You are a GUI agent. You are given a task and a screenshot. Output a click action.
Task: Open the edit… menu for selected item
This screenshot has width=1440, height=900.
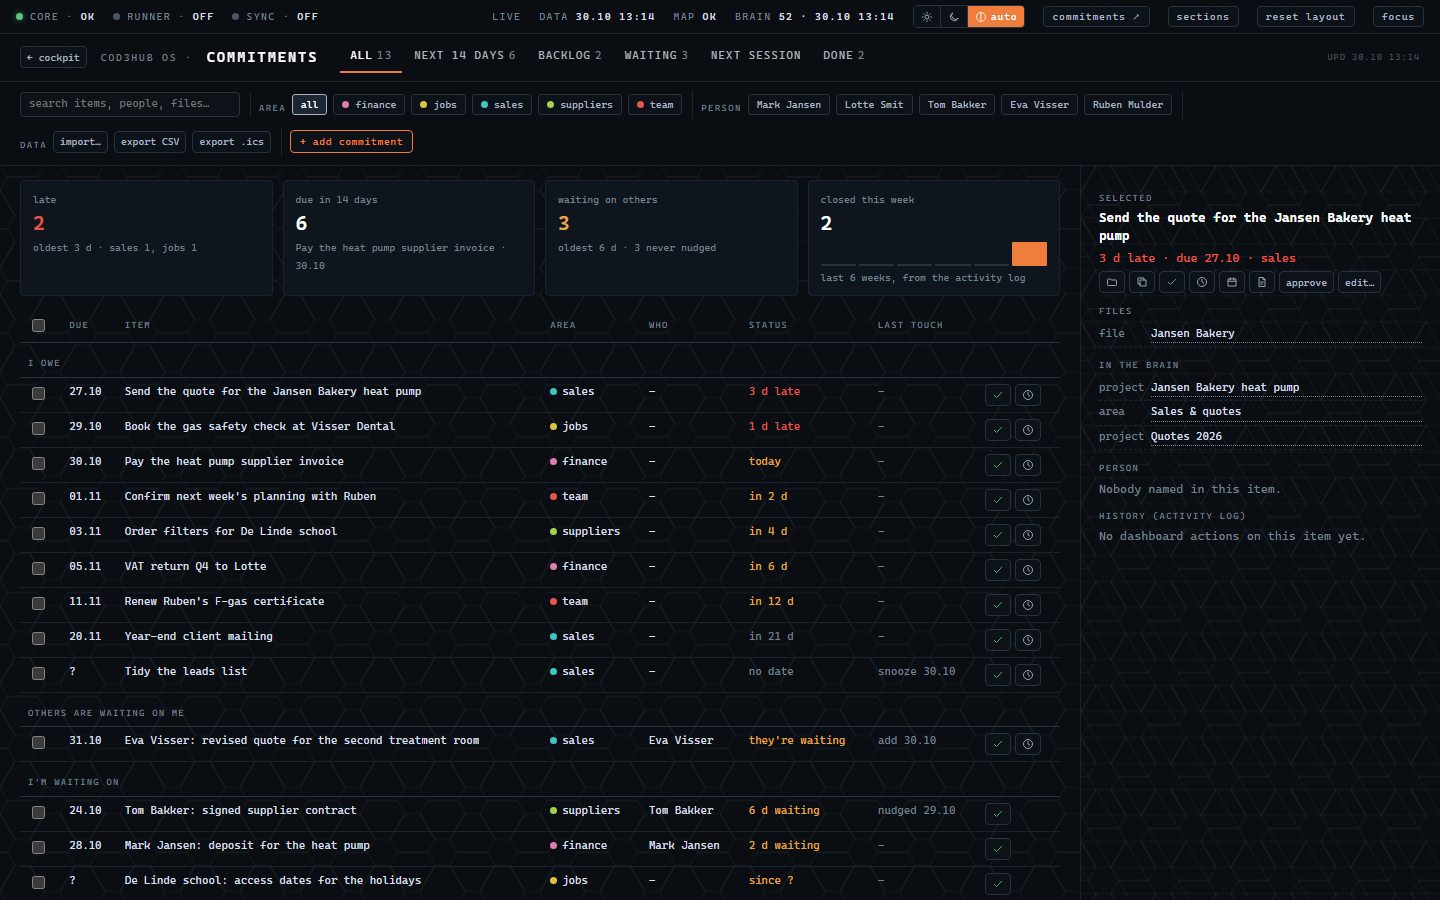click(x=1359, y=283)
